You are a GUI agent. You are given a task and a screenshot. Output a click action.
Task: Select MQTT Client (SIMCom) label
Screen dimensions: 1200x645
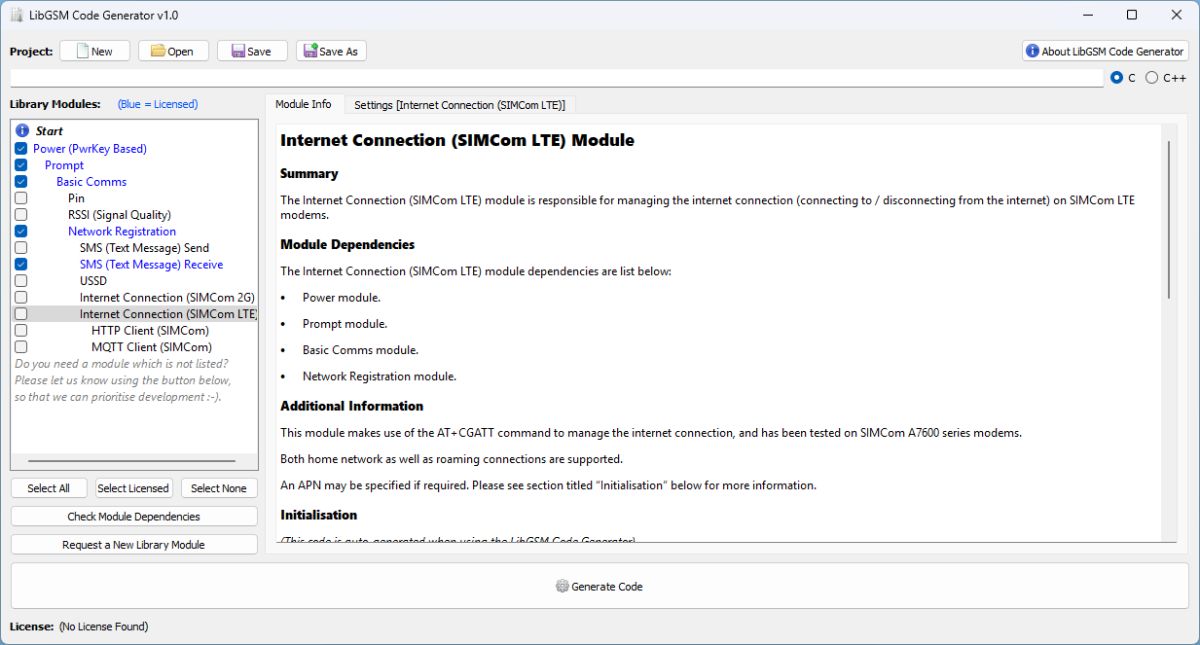[x=151, y=347]
